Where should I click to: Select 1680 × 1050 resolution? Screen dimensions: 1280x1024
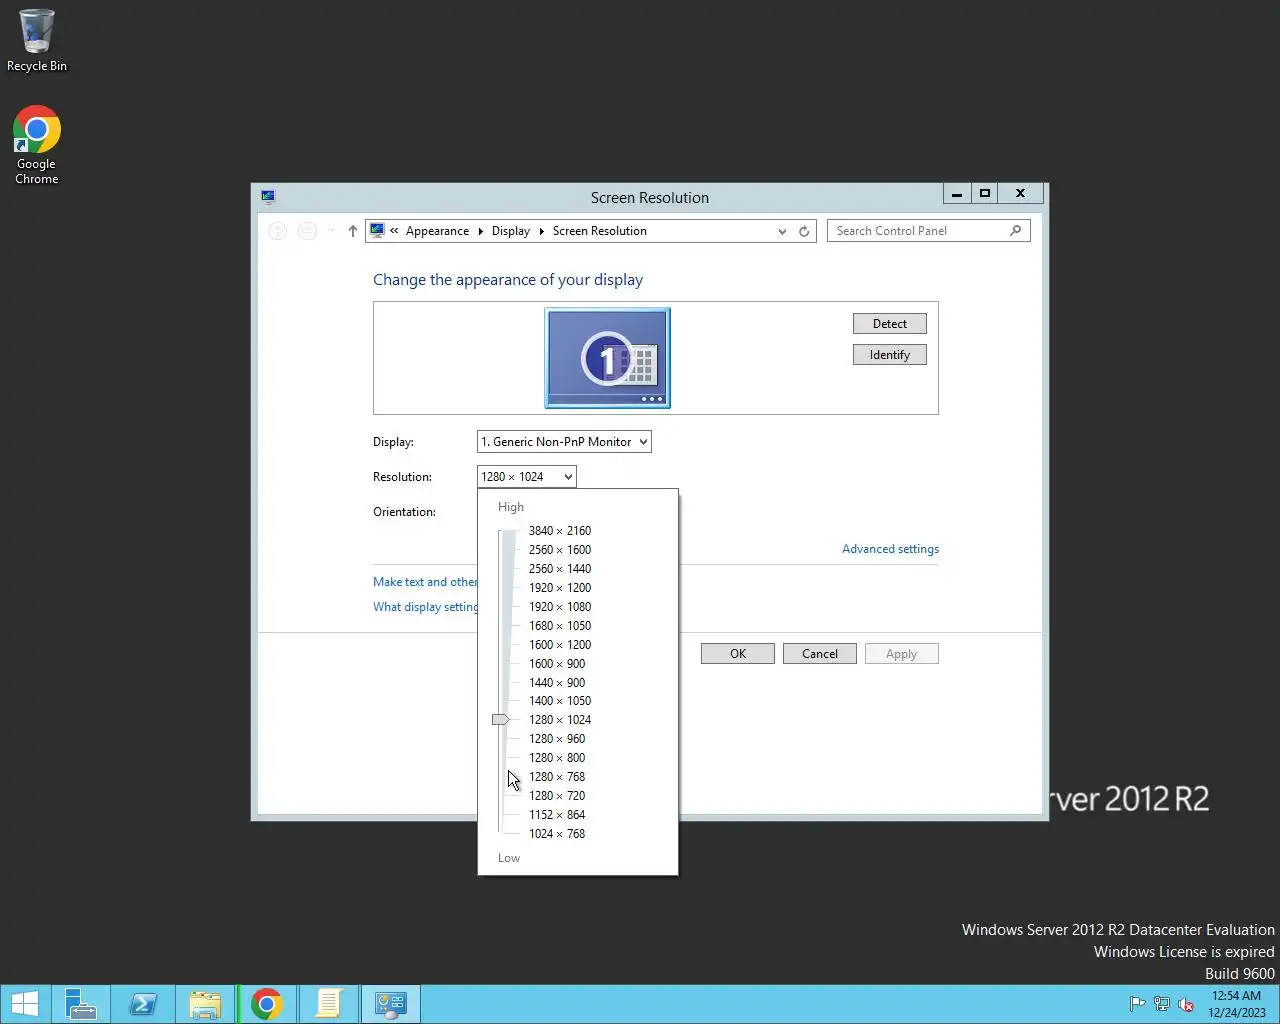click(x=560, y=626)
